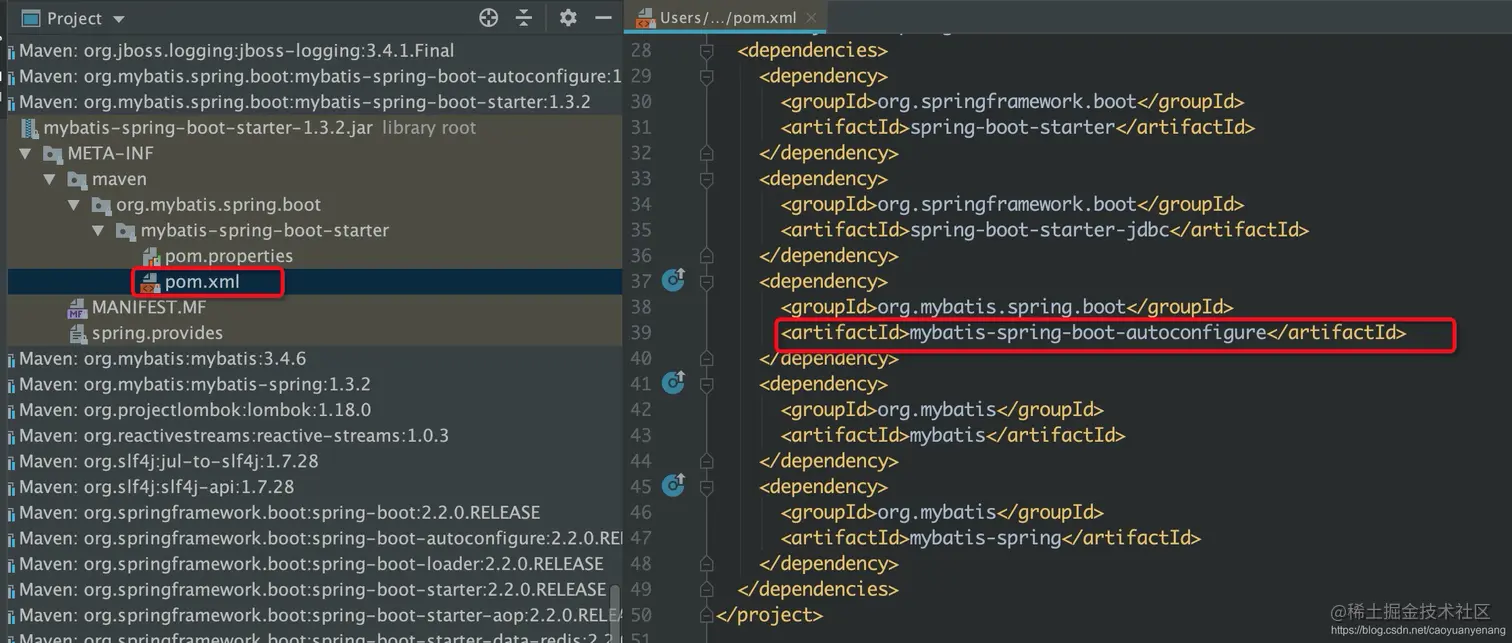Image resolution: width=1512 pixels, height=643 pixels.
Task: Click the Project tree vertical scrollbar
Action: [615, 612]
